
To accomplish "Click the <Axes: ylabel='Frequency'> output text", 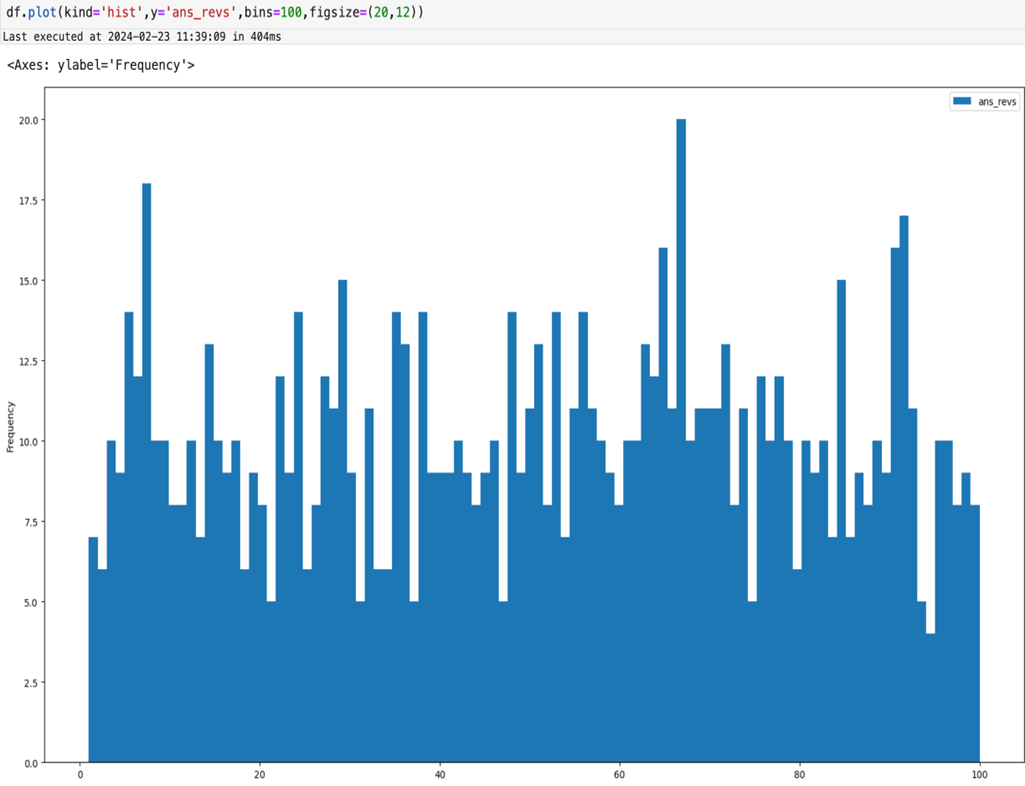I will 101,65.
